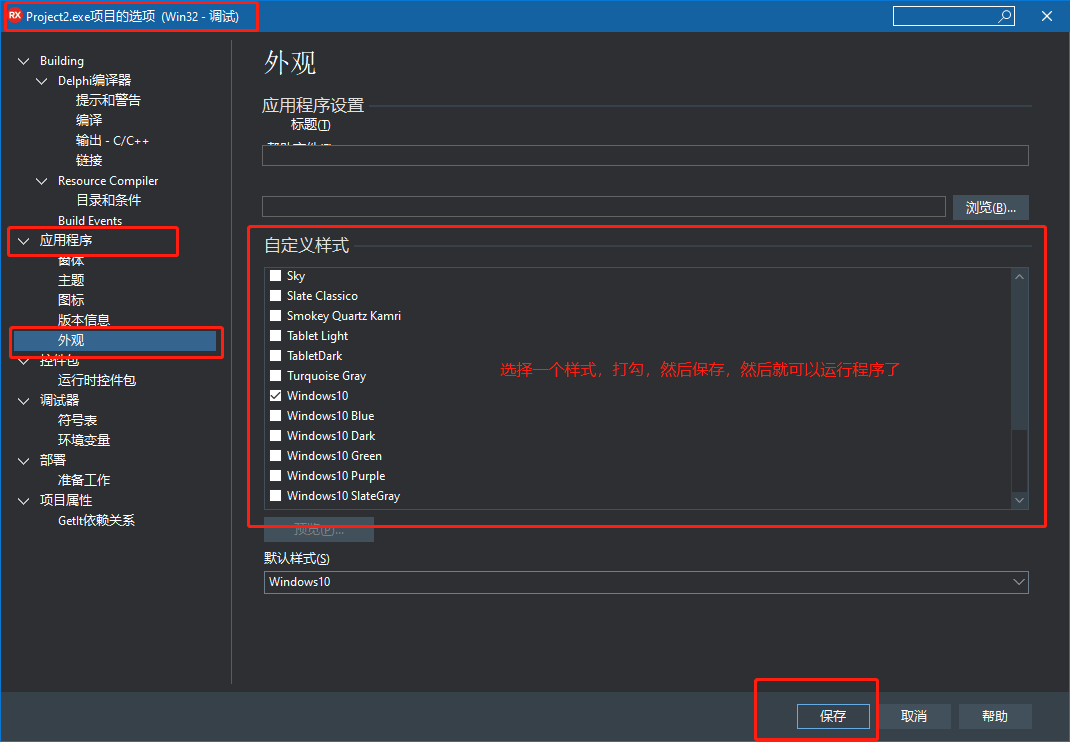Open the 环境变量 page
The width and height of the screenshot is (1070, 742).
coord(83,440)
